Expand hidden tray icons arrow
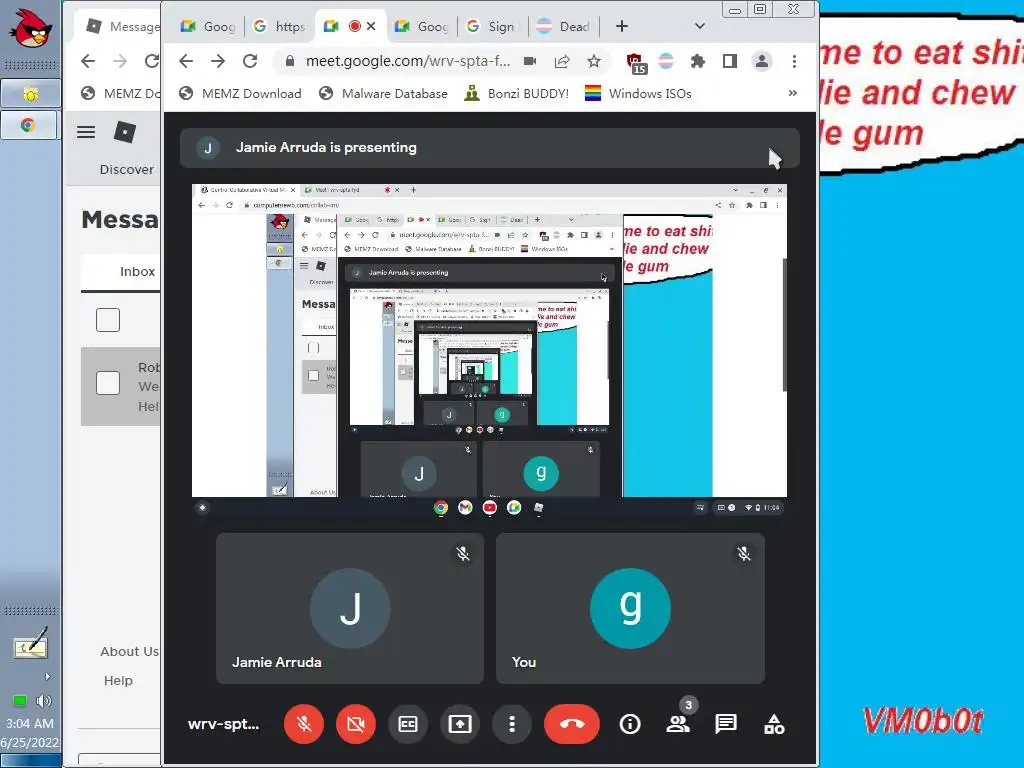Screen dimensions: 1024x768 click(47, 676)
